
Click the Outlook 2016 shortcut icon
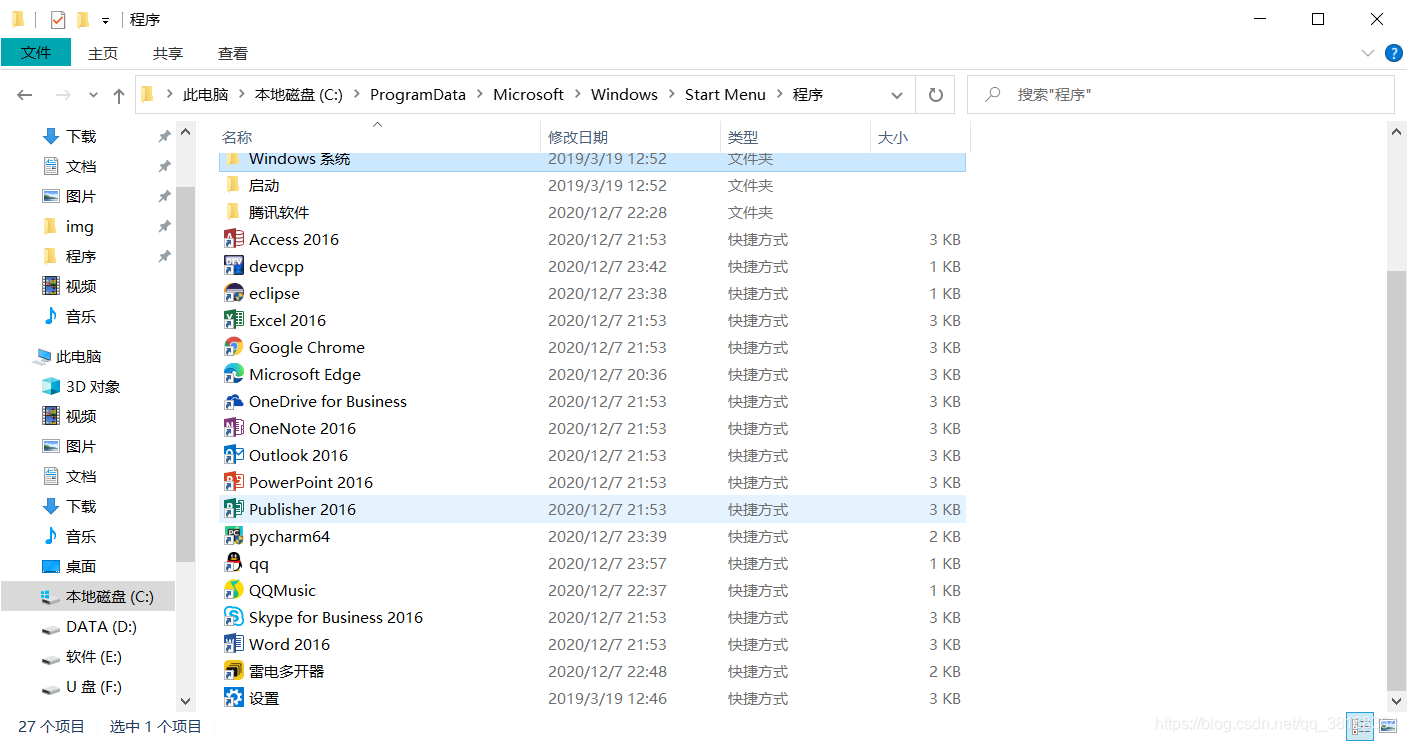(x=234, y=455)
